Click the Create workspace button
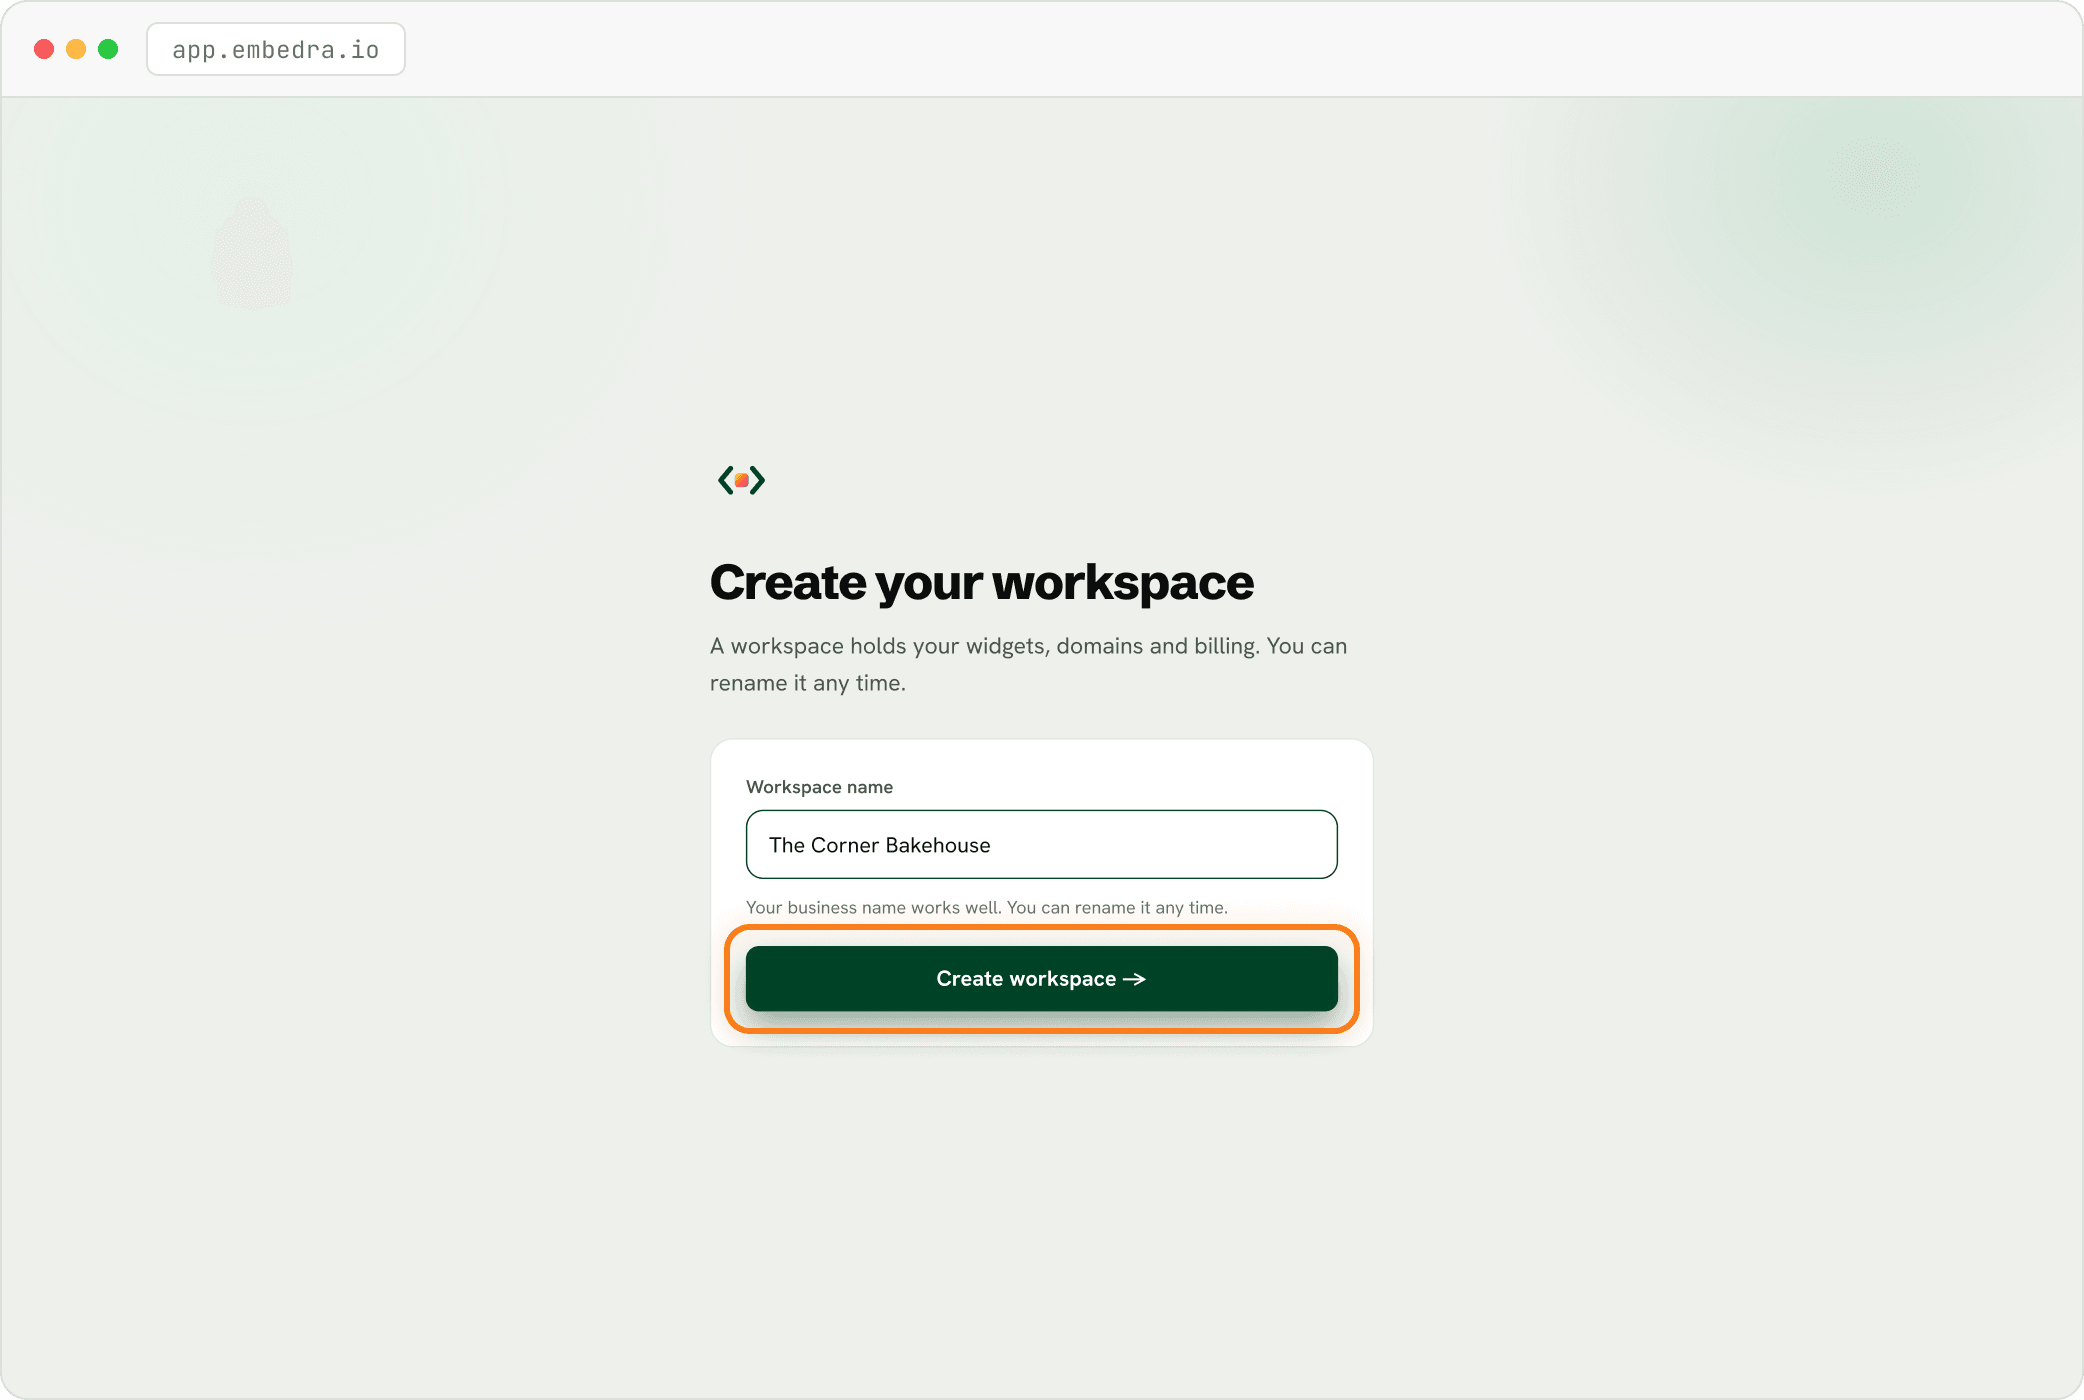The width and height of the screenshot is (2084, 1400). point(1041,978)
